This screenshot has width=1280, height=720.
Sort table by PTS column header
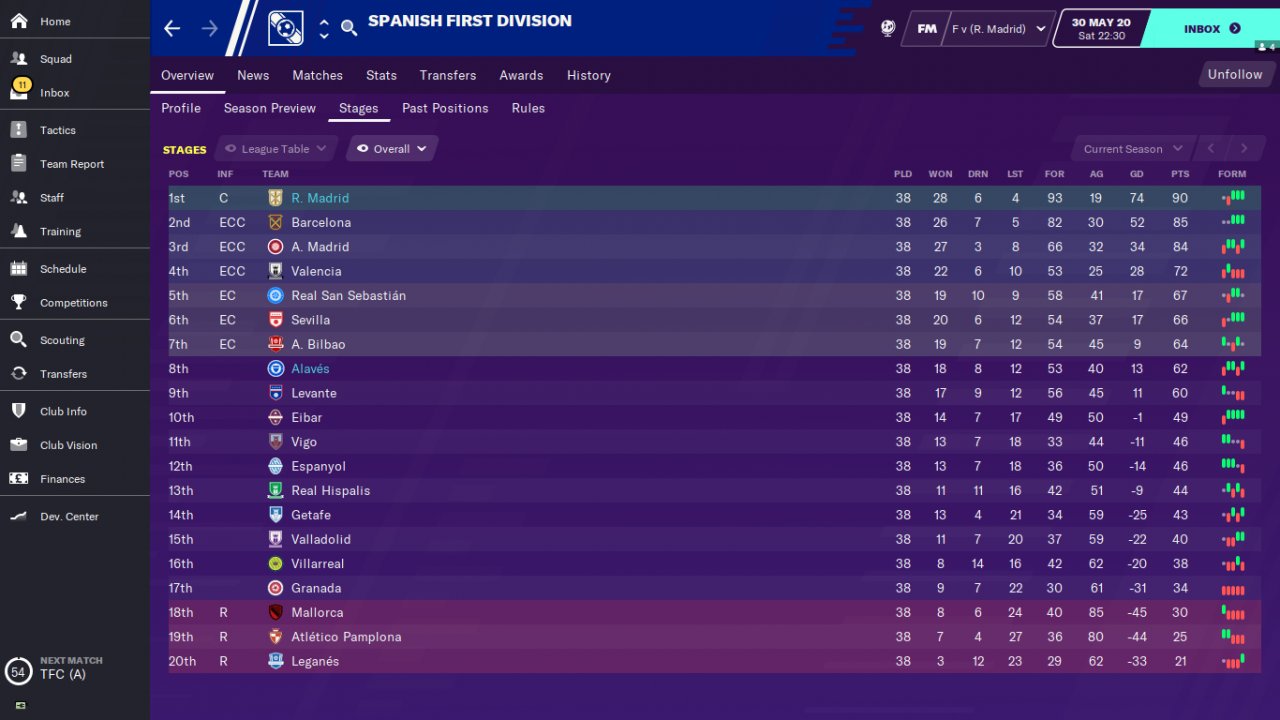coord(1180,174)
